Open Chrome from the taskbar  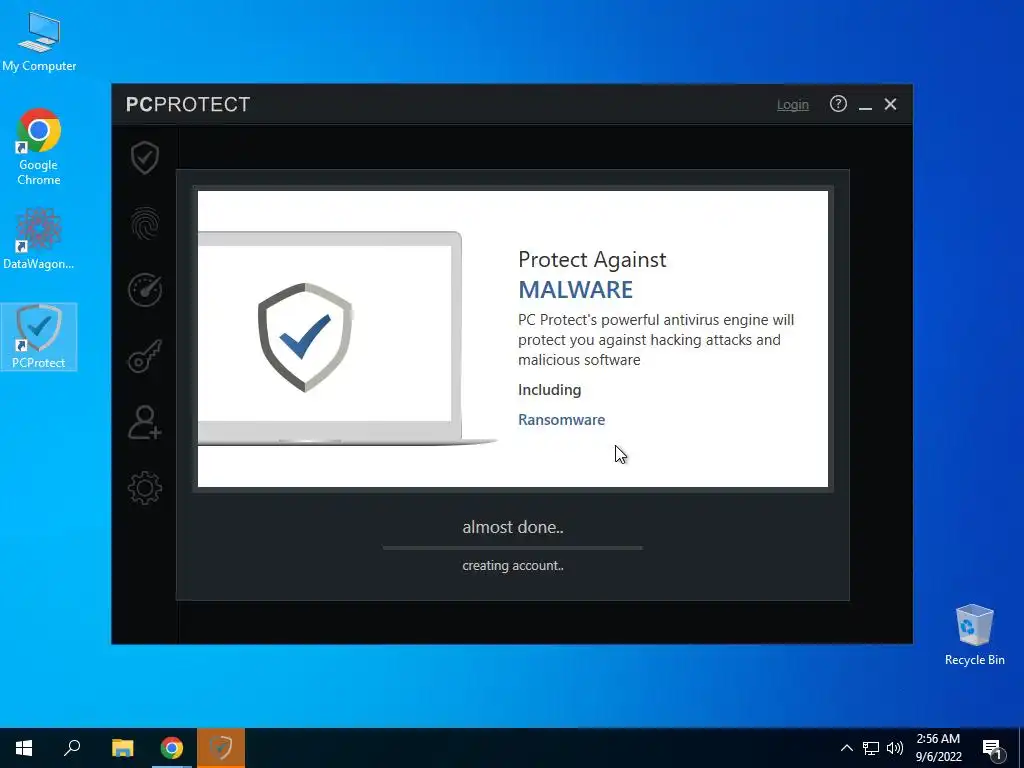click(x=172, y=748)
